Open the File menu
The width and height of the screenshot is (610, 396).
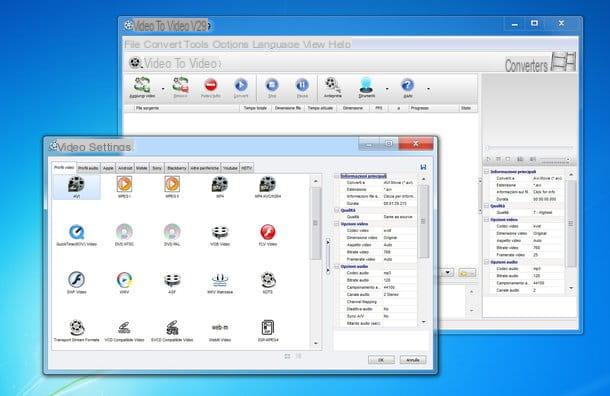132,44
